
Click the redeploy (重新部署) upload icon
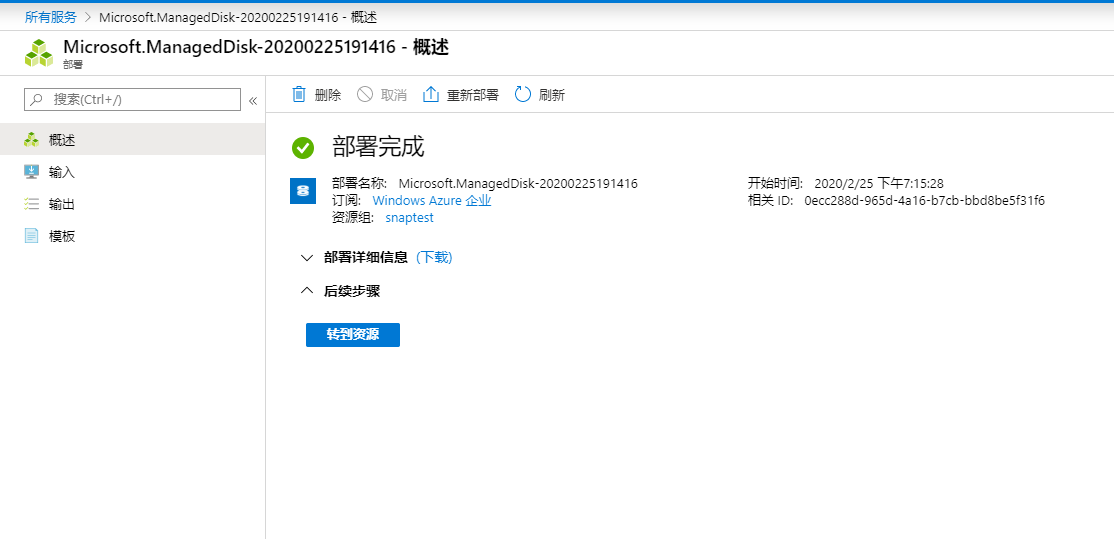pyautogui.click(x=431, y=94)
